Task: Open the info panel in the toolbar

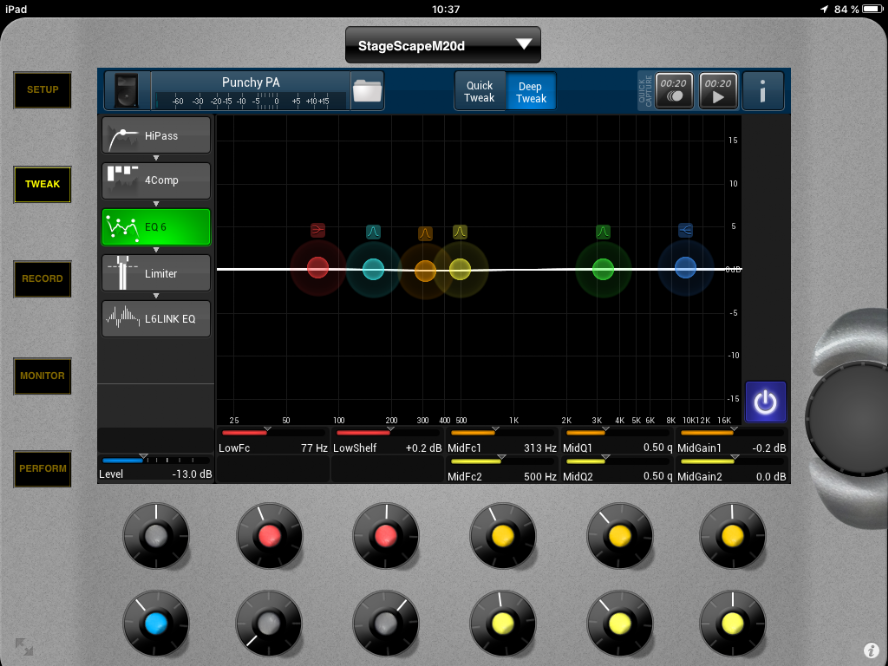Action: point(763,91)
